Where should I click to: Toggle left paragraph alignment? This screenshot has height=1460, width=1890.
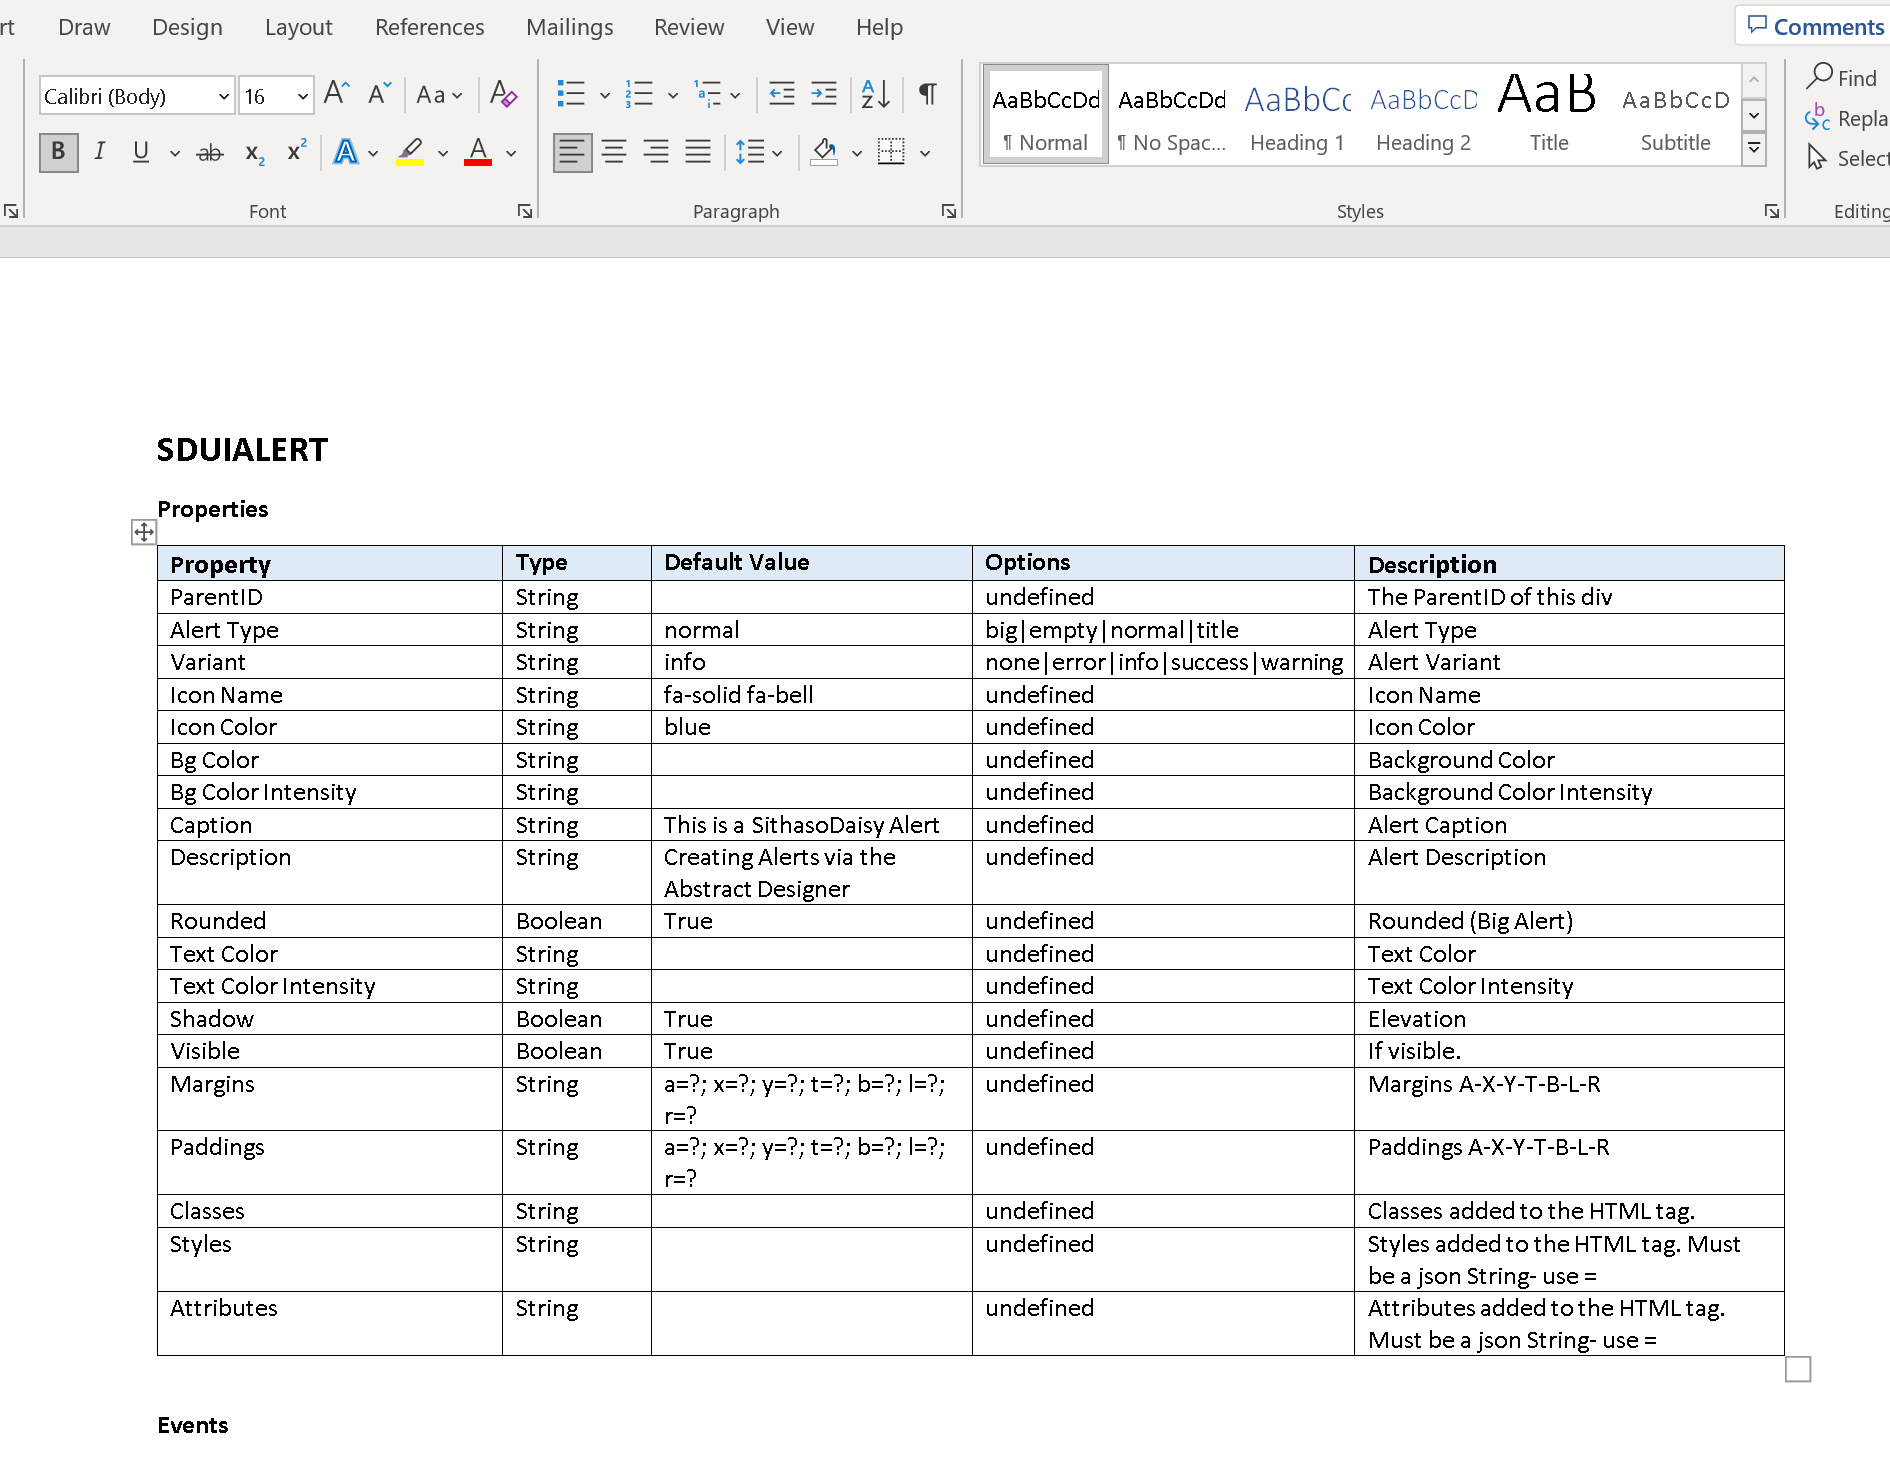point(572,152)
